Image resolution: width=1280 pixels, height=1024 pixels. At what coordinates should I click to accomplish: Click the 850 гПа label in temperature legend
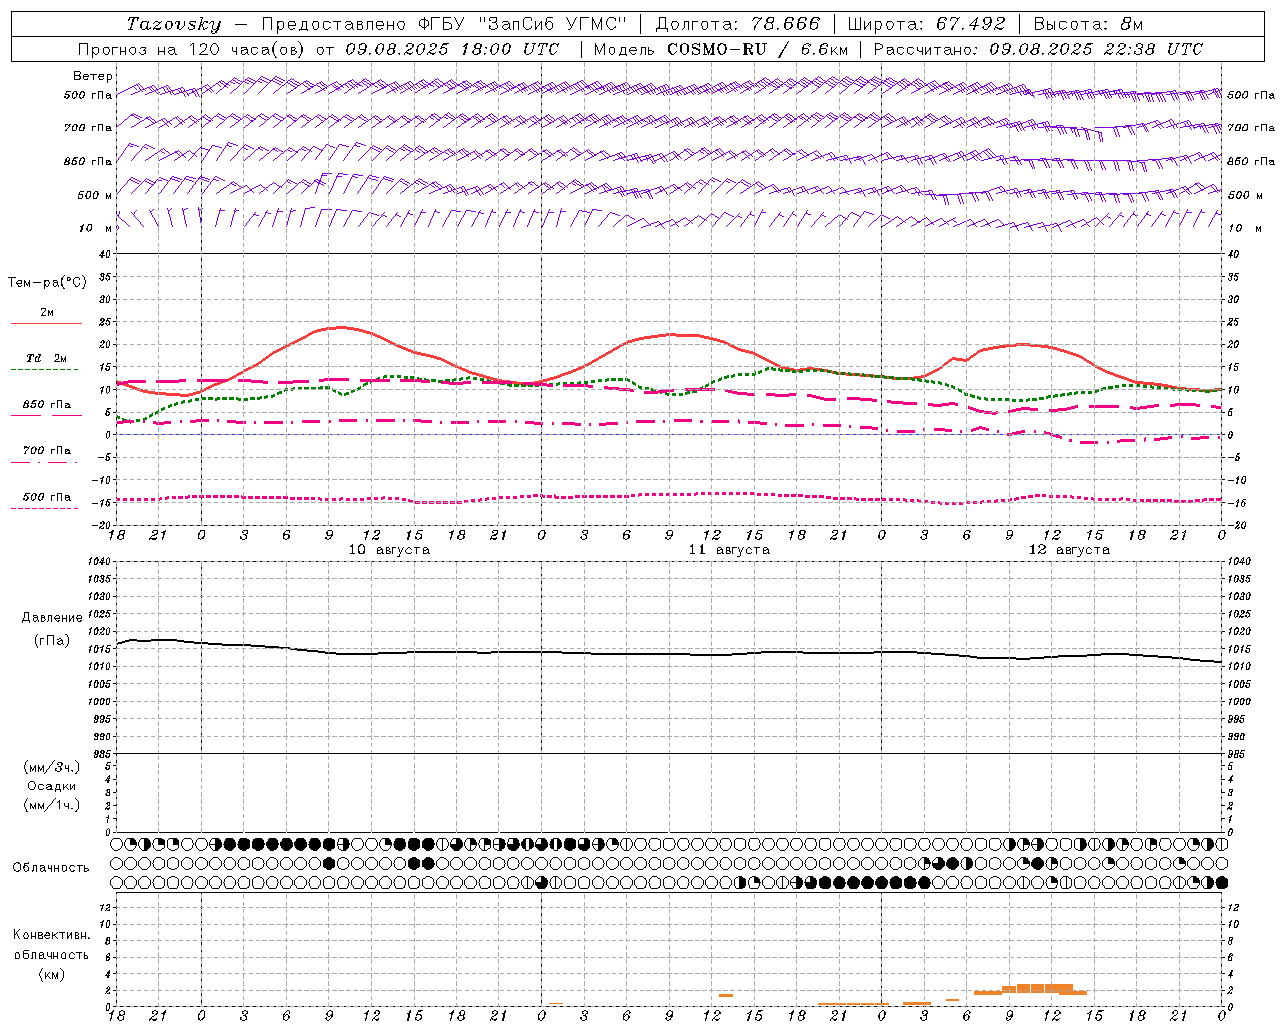(47, 405)
